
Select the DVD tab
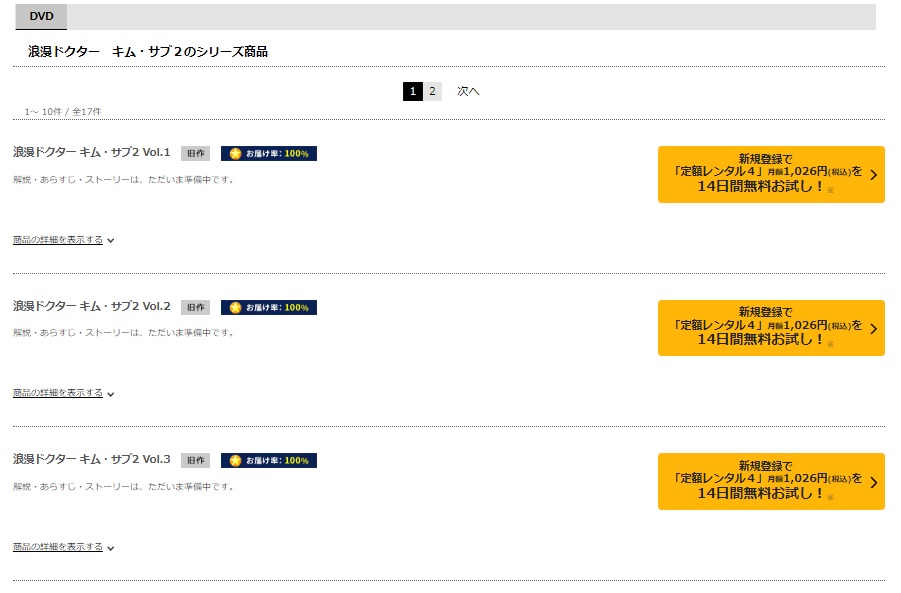pos(41,17)
